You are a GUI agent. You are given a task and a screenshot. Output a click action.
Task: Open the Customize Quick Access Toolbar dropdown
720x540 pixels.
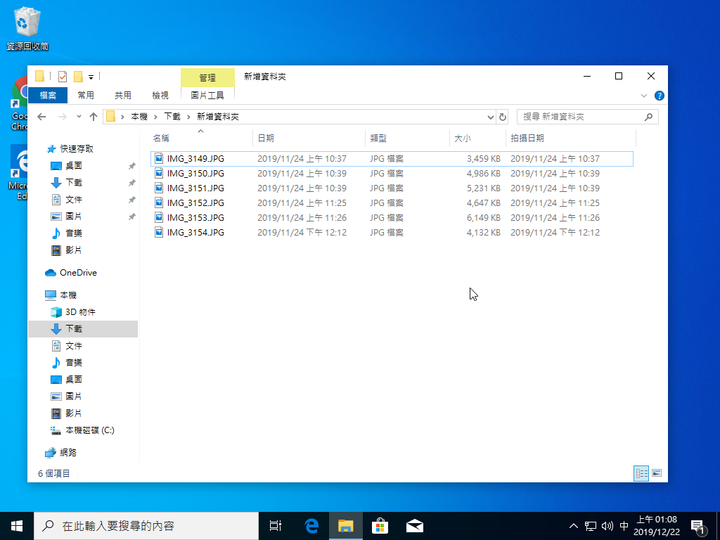click(91, 77)
